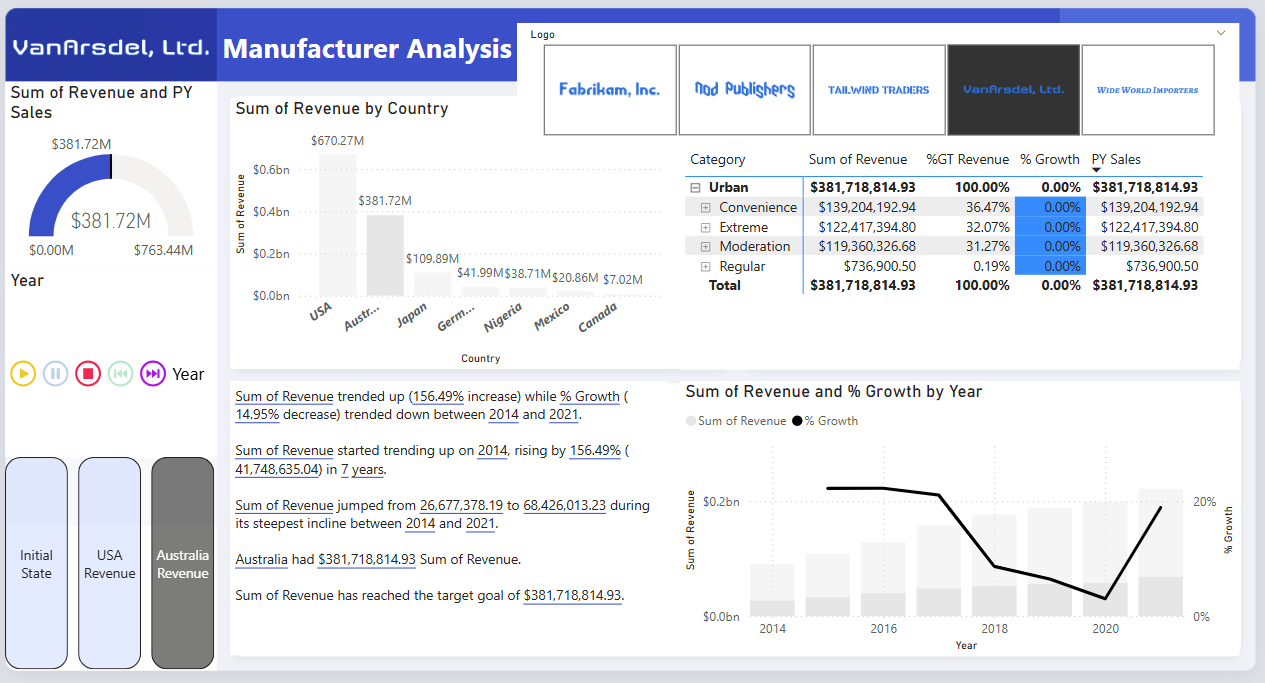Select the Fabrikam, Inc. logo tile
The image size is (1265, 683).
[x=610, y=90]
